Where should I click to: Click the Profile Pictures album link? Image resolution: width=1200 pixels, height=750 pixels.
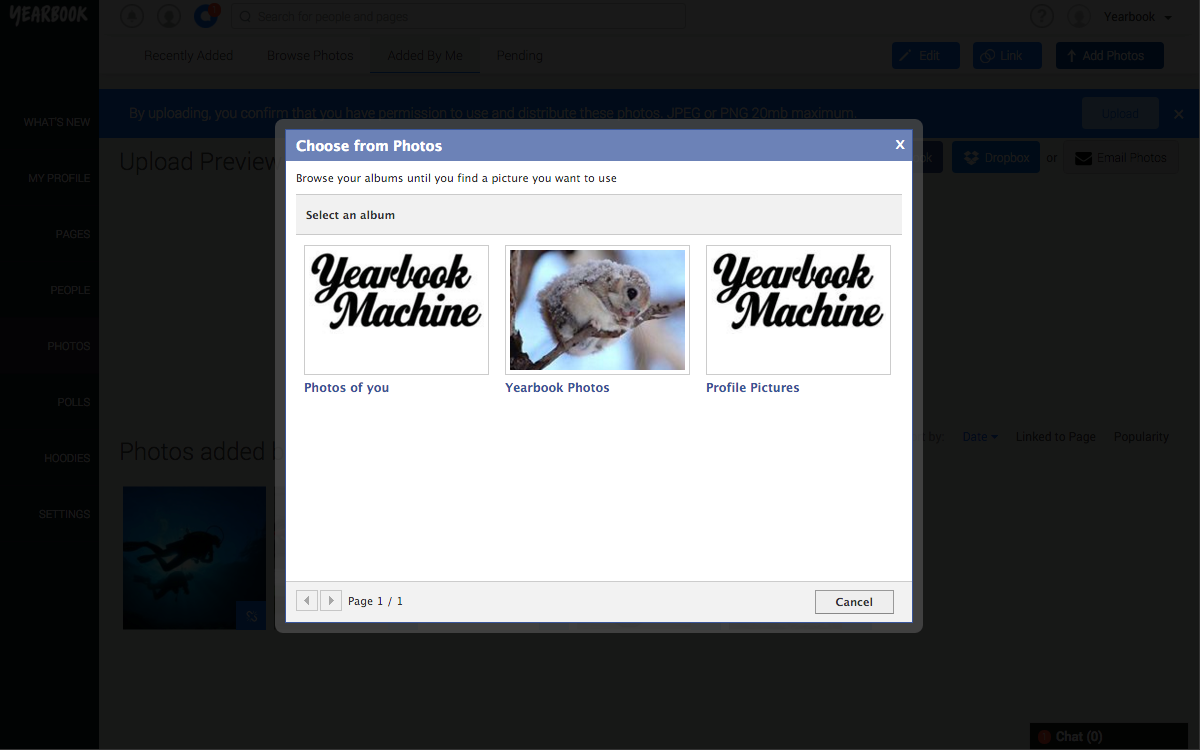click(x=753, y=388)
